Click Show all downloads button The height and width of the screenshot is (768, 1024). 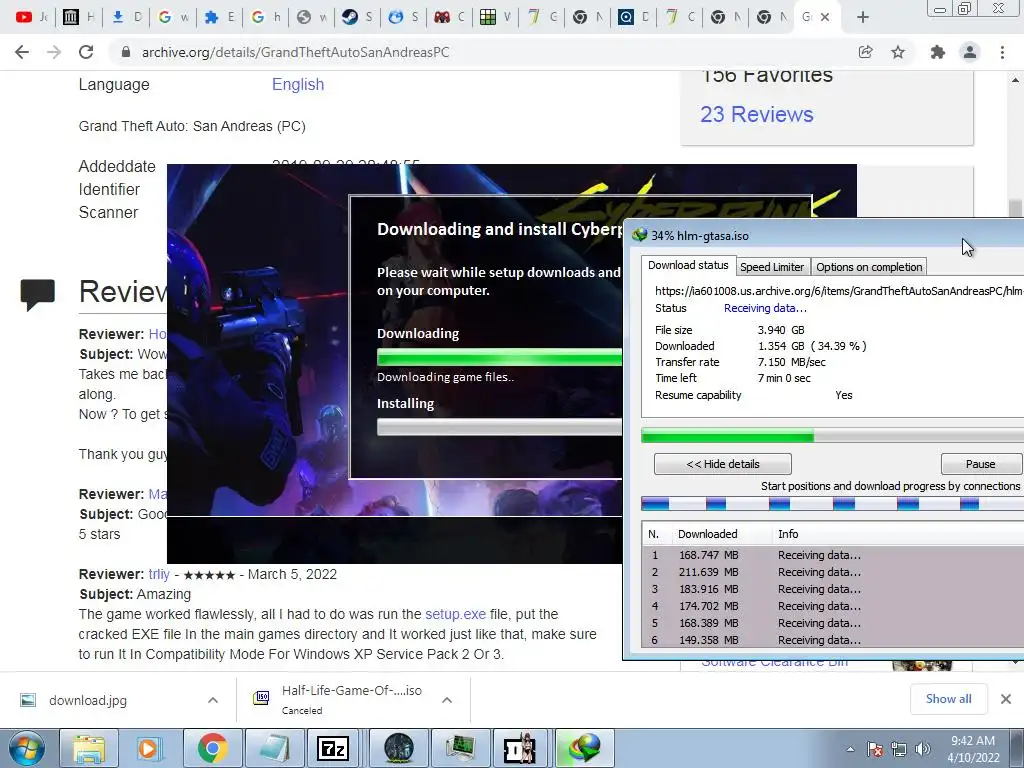(x=948, y=699)
